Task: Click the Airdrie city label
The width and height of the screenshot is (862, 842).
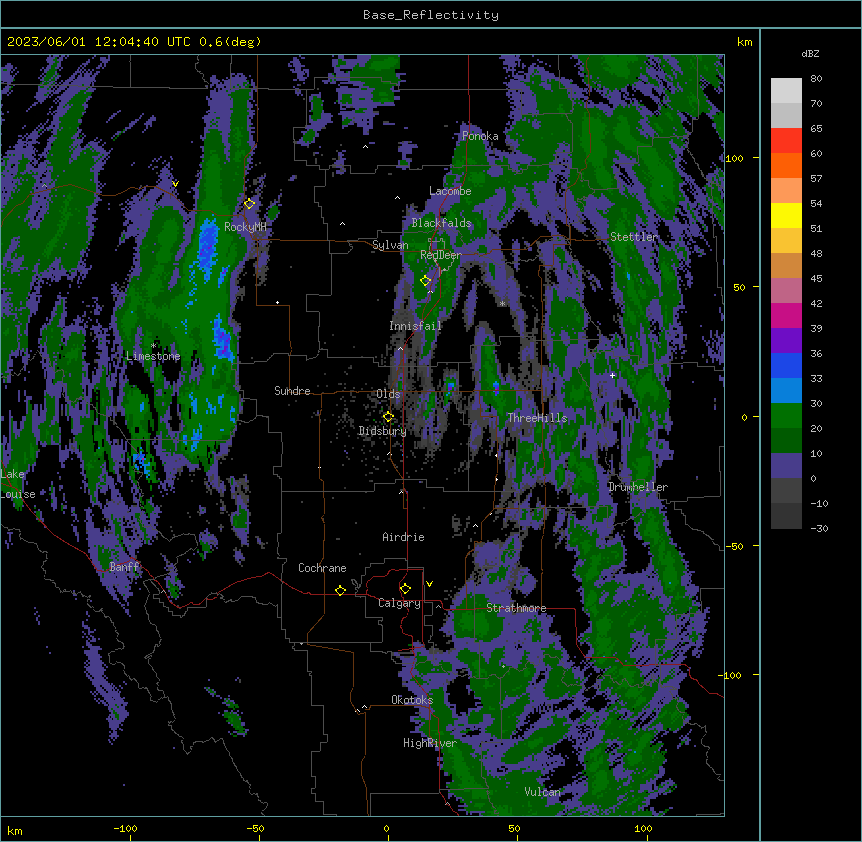Action: (x=404, y=537)
